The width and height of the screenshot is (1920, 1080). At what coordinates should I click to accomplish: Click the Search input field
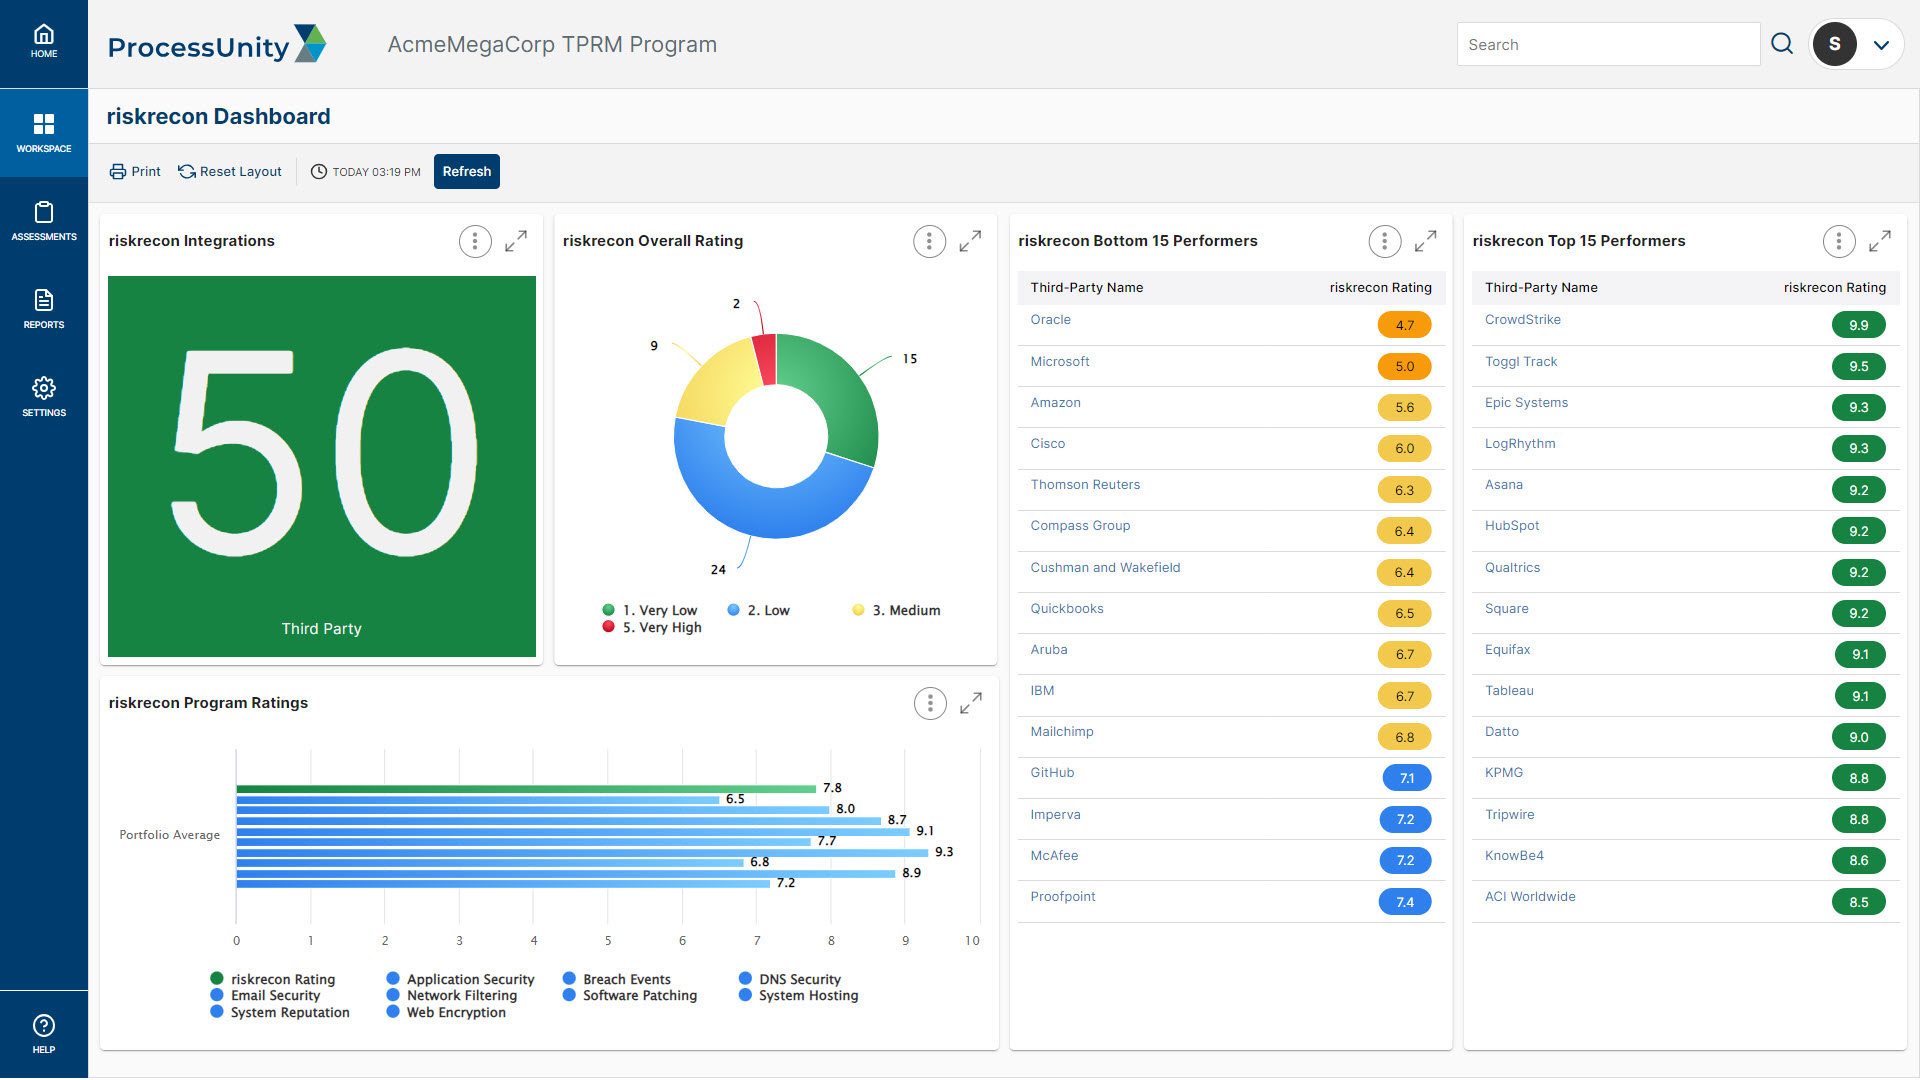click(x=1608, y=44)
